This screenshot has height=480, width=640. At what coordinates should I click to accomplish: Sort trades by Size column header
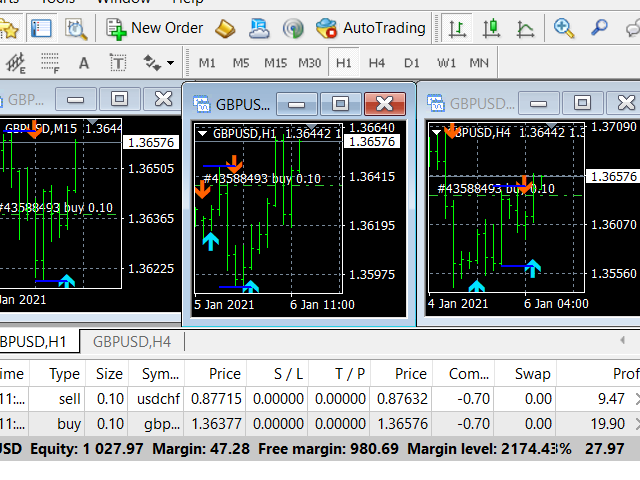click(x=107, y=373)
